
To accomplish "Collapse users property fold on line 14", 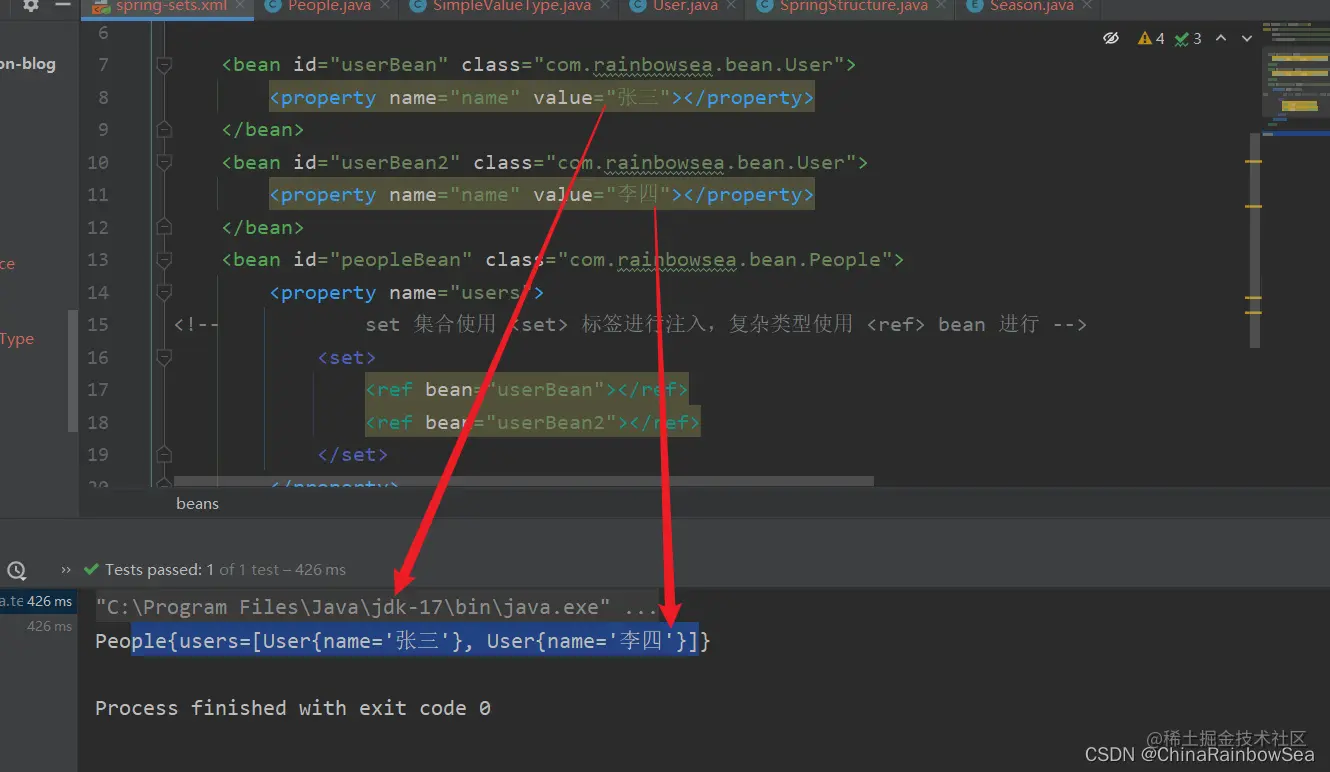I will tap(164, 293).
